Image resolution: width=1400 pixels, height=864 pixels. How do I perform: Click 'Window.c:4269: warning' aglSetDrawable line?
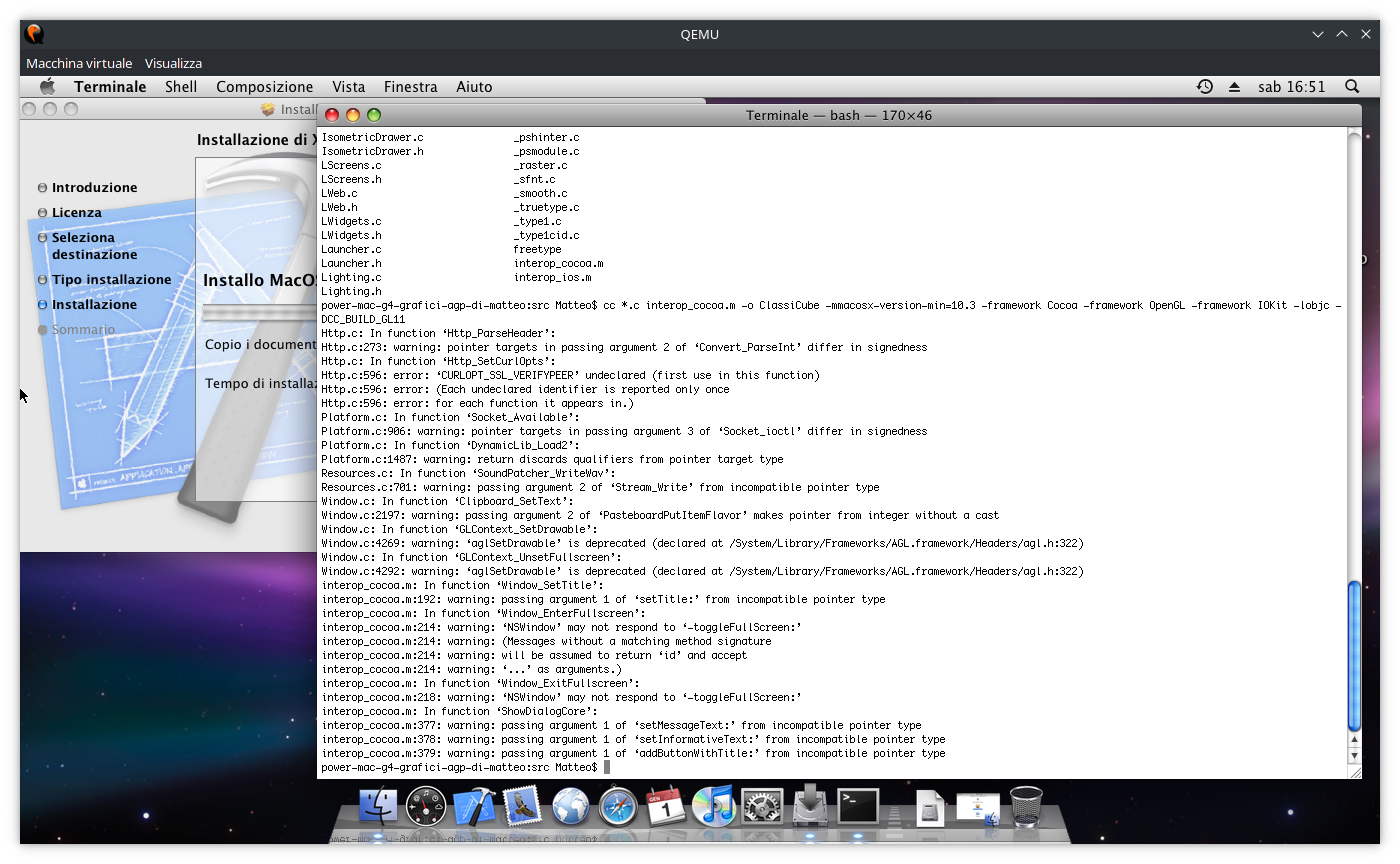702,543
